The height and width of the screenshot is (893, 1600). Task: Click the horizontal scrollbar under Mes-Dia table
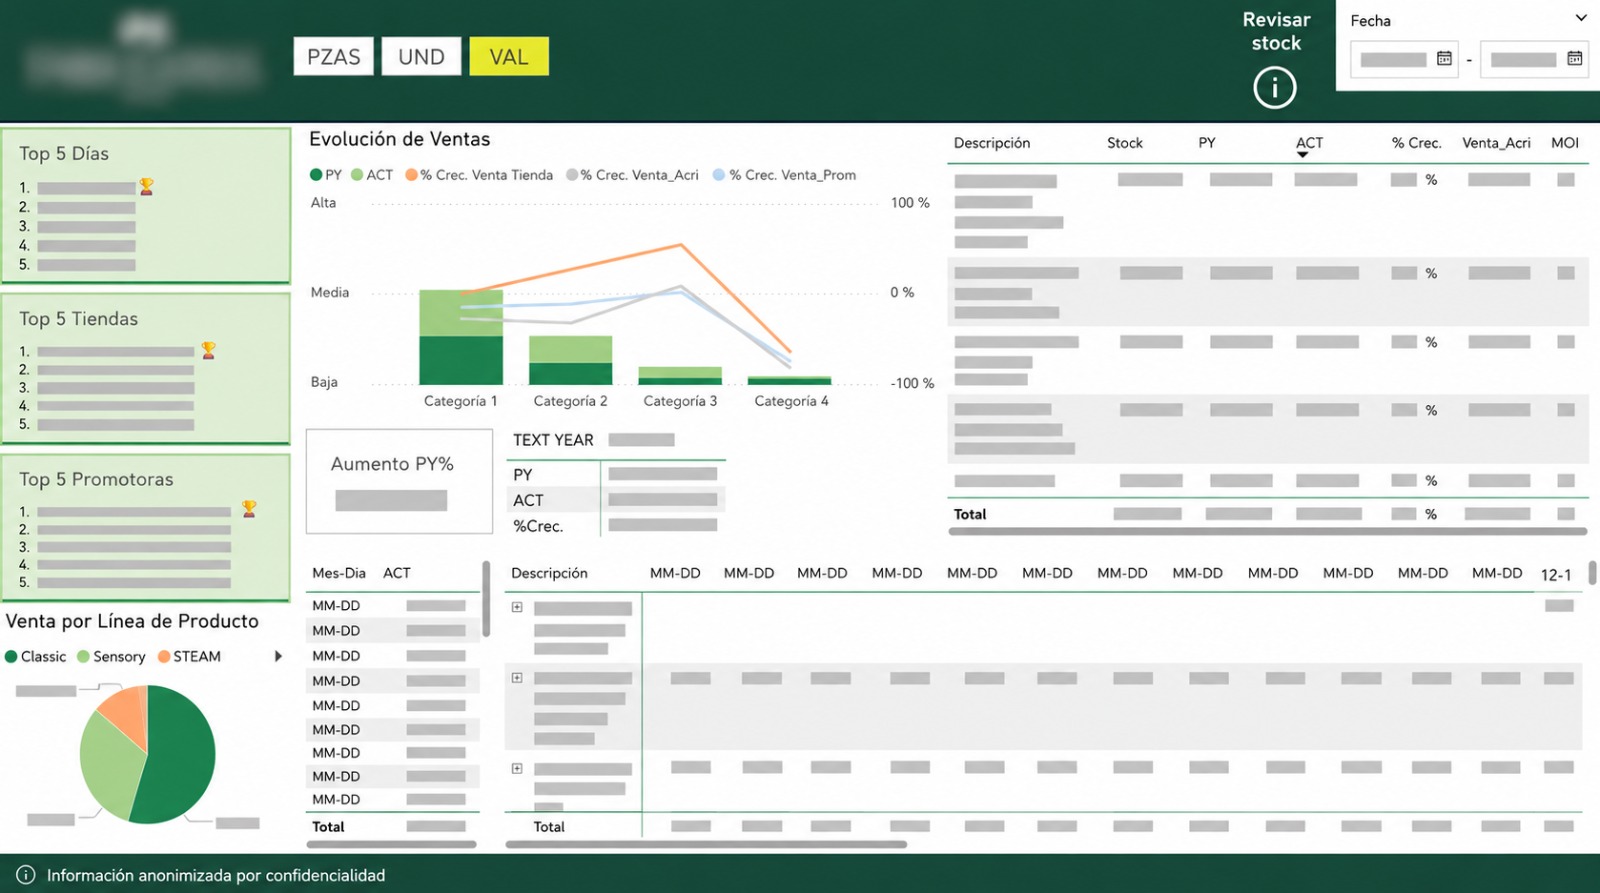pyautogui.click(x=391, y=845)
